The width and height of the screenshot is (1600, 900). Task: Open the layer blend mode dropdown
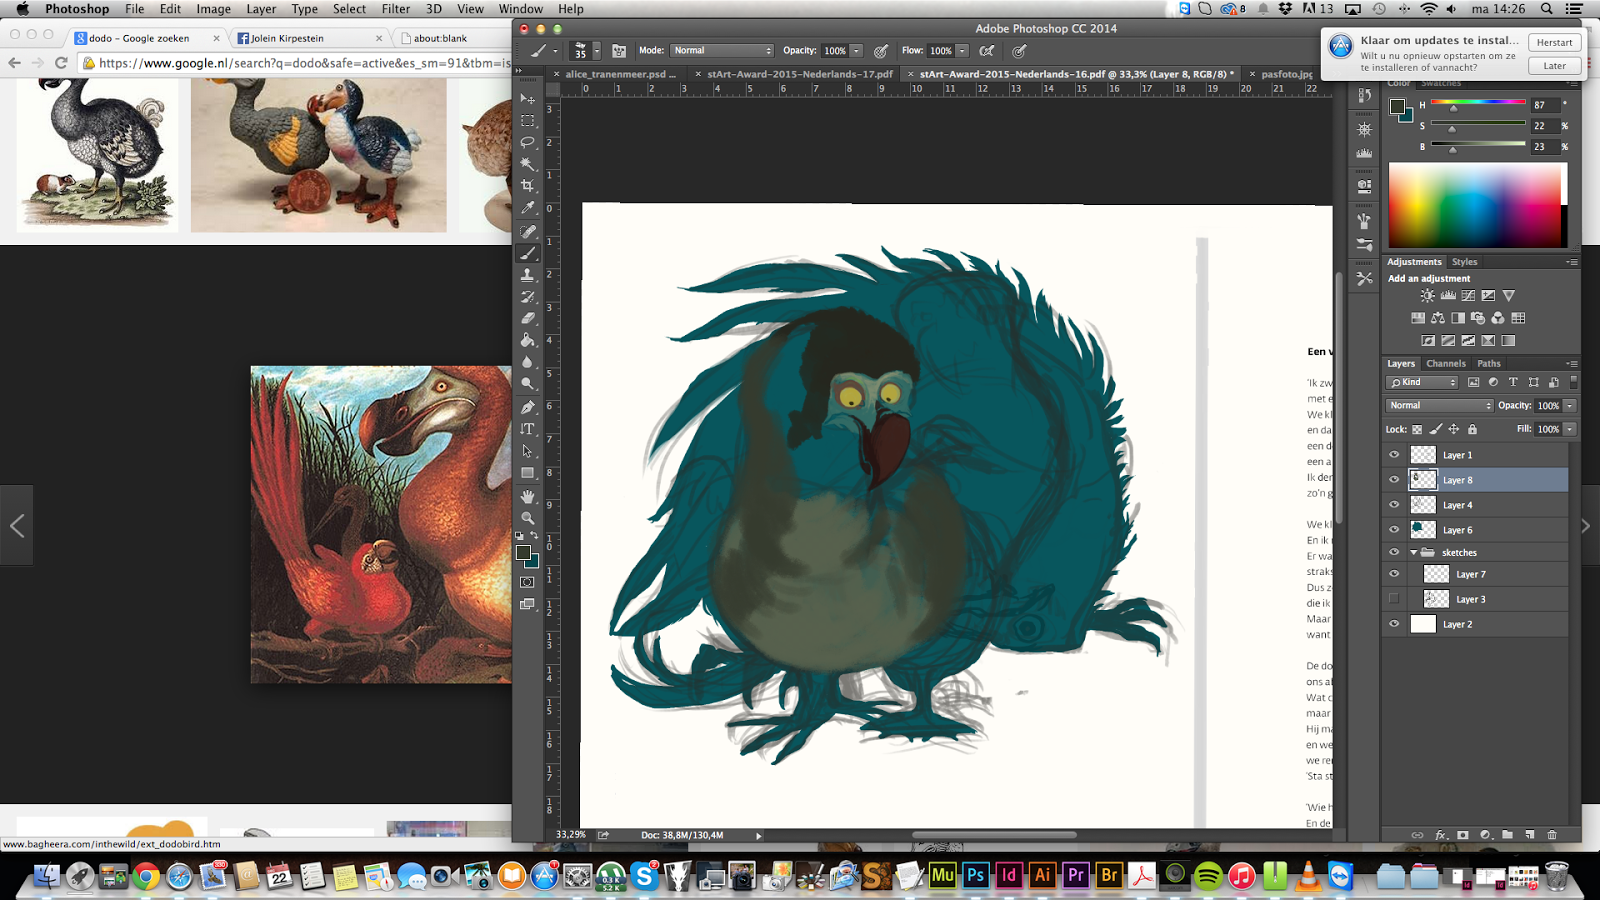(x=1440, y=406)
